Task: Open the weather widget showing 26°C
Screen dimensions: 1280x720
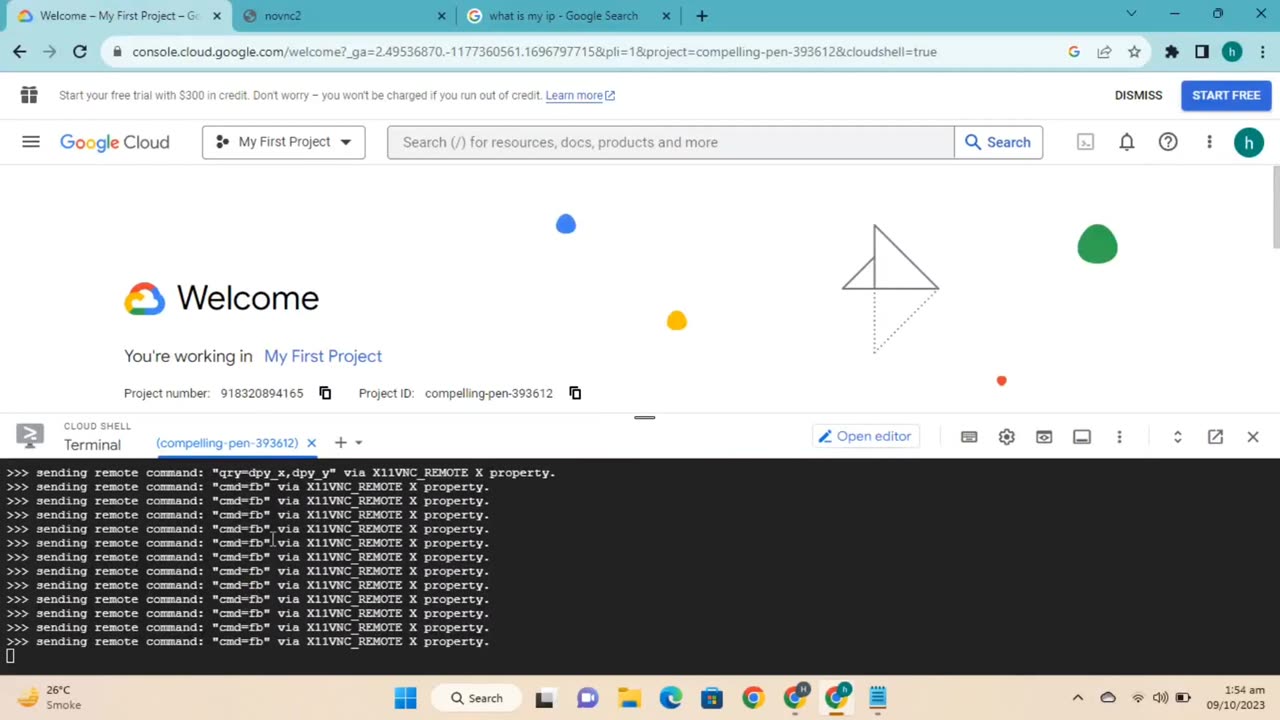Action: (x=50, y=697)
